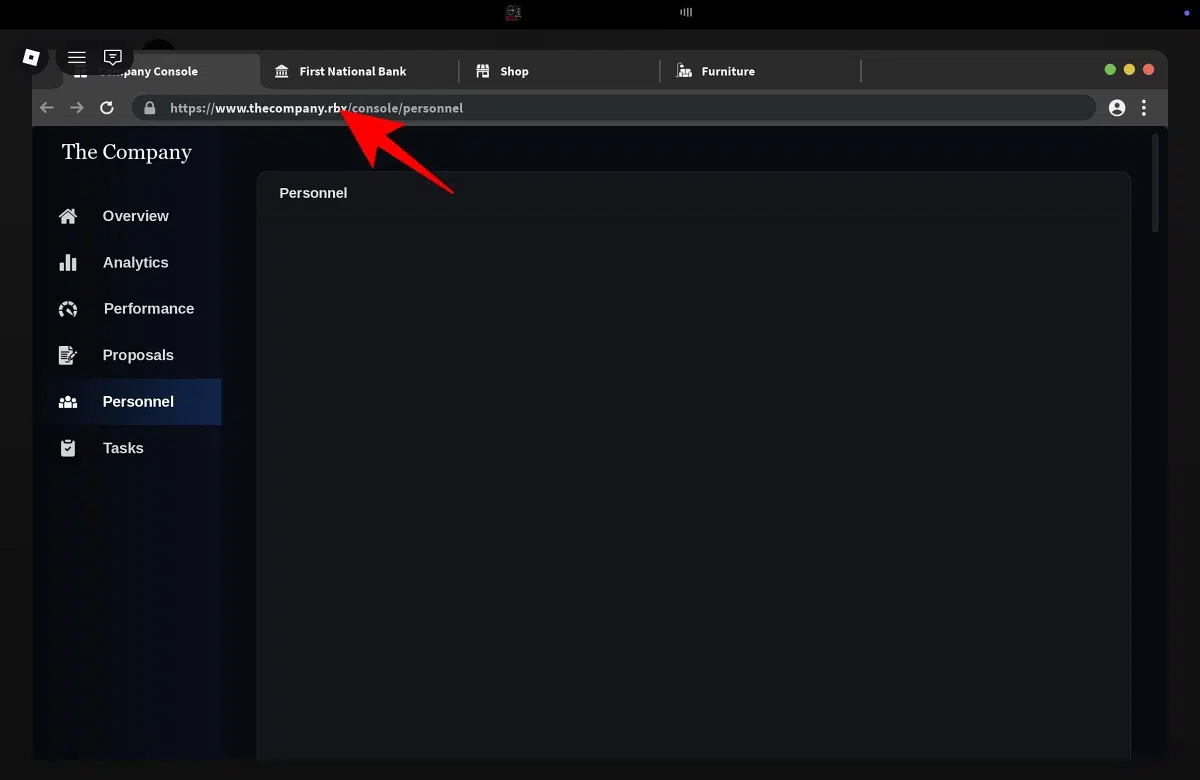Open the Roblox hamburger menu

(x=77, y=58)
